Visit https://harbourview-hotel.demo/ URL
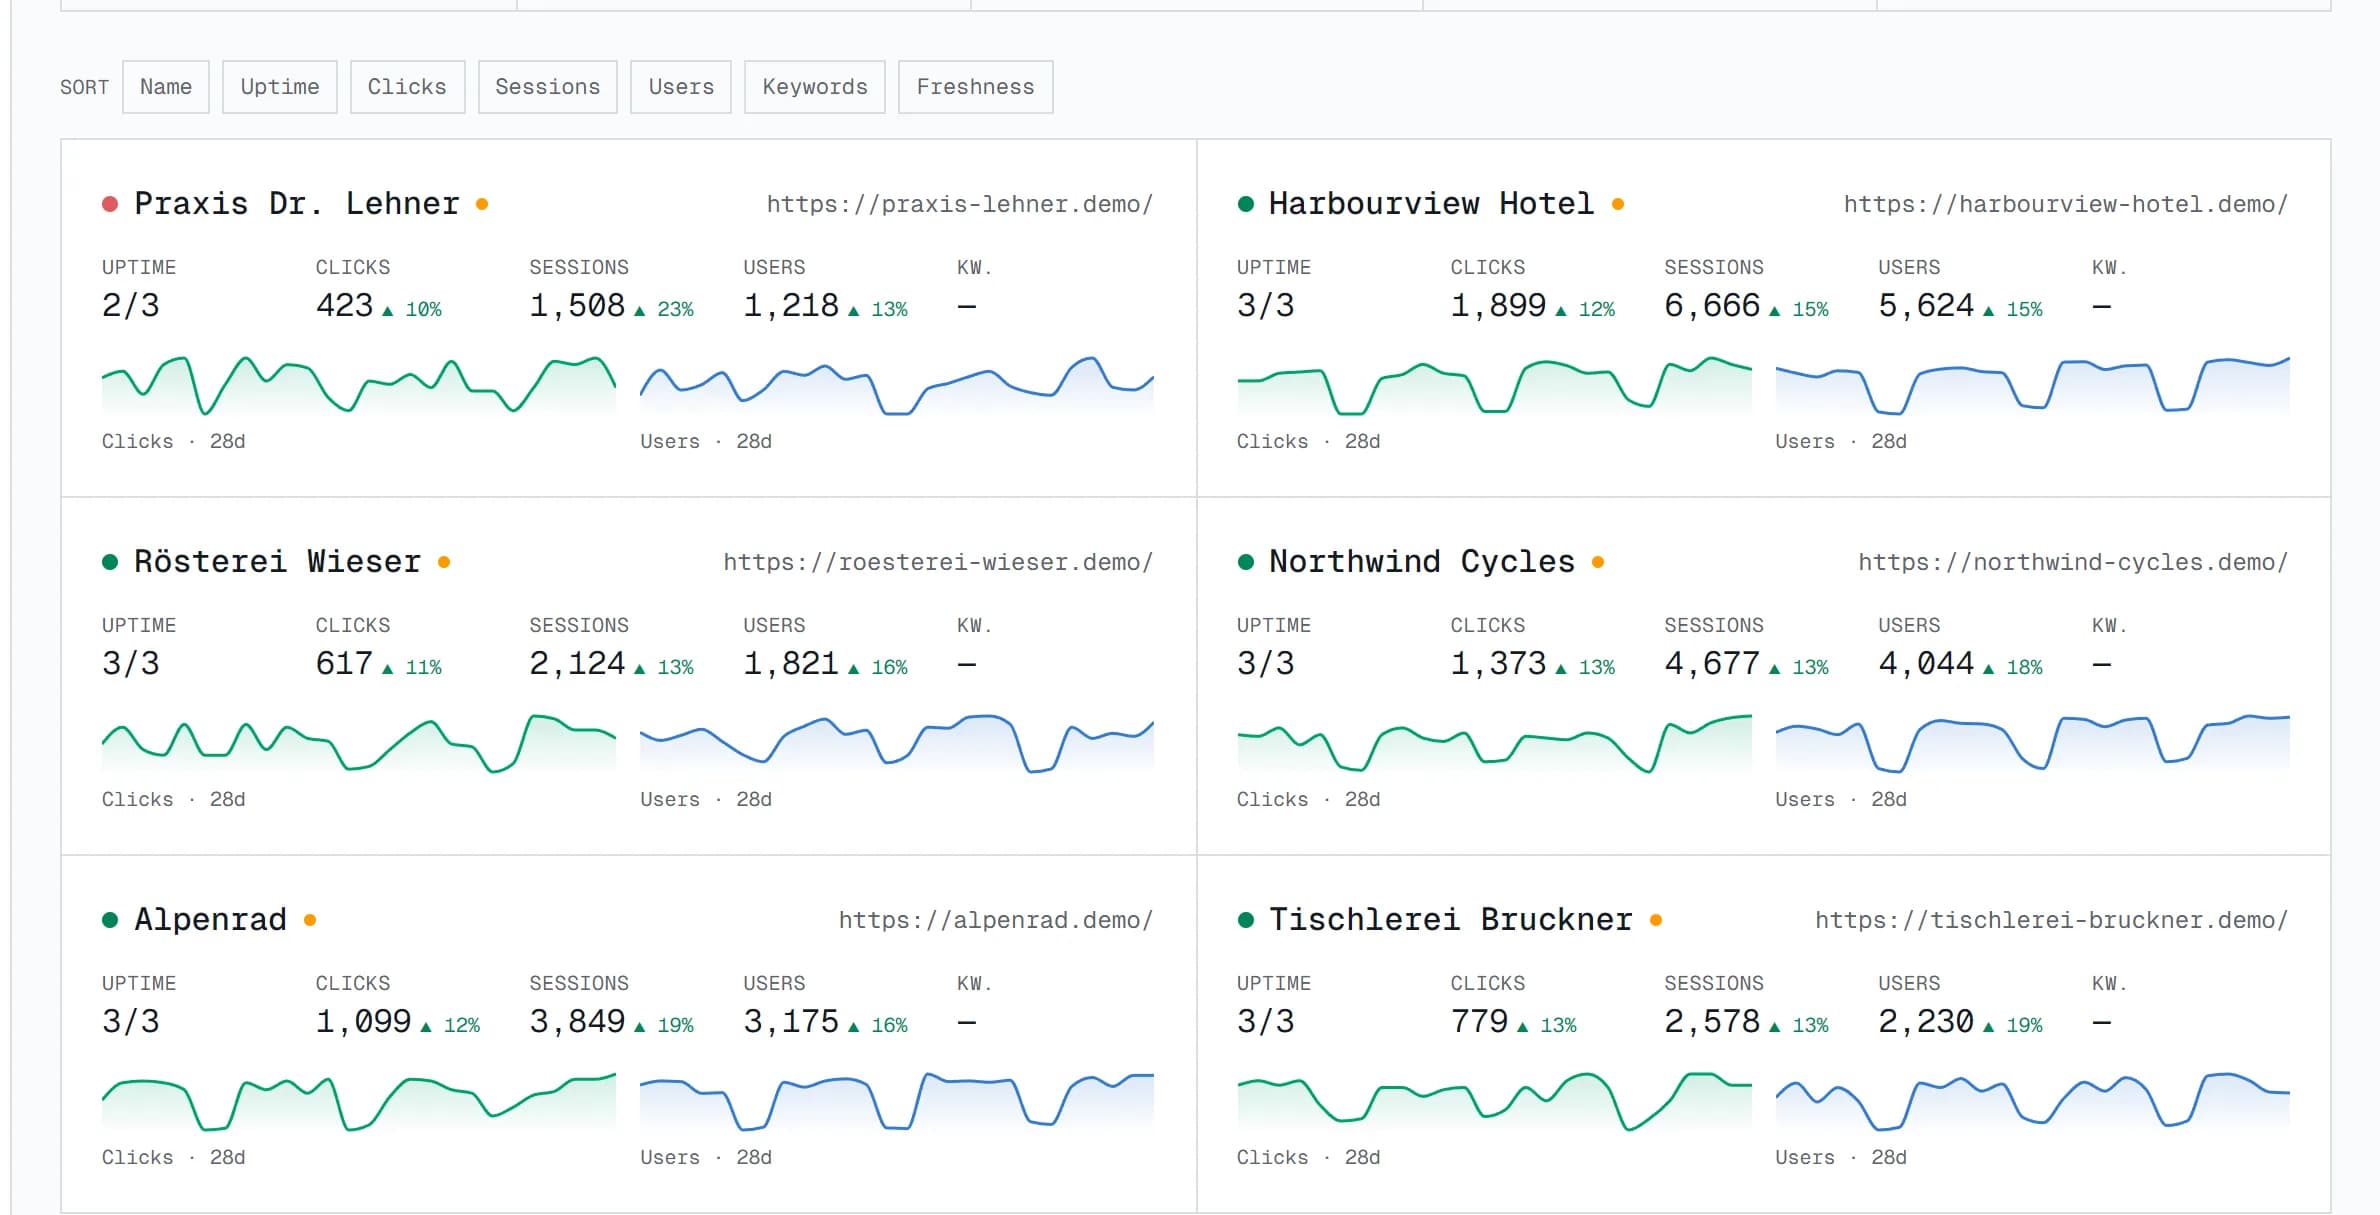 (x=2066, y=204)
